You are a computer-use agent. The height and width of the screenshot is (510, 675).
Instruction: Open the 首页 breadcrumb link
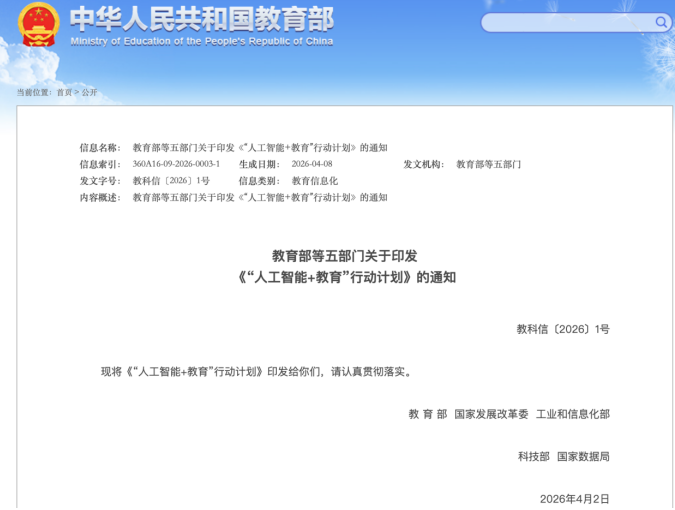[x=64, y=92]
